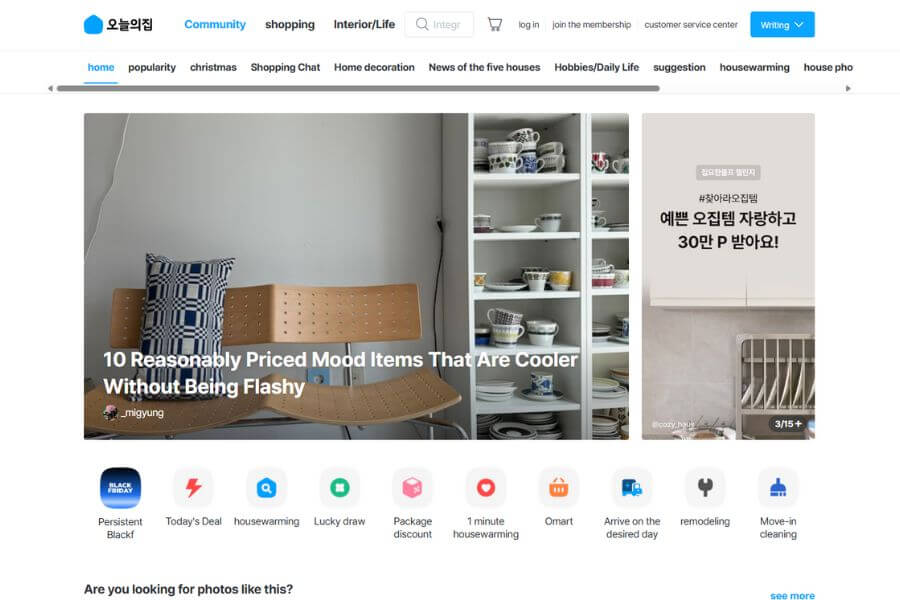Select the Today's Deal lightning icon

[x=193, y=488]
